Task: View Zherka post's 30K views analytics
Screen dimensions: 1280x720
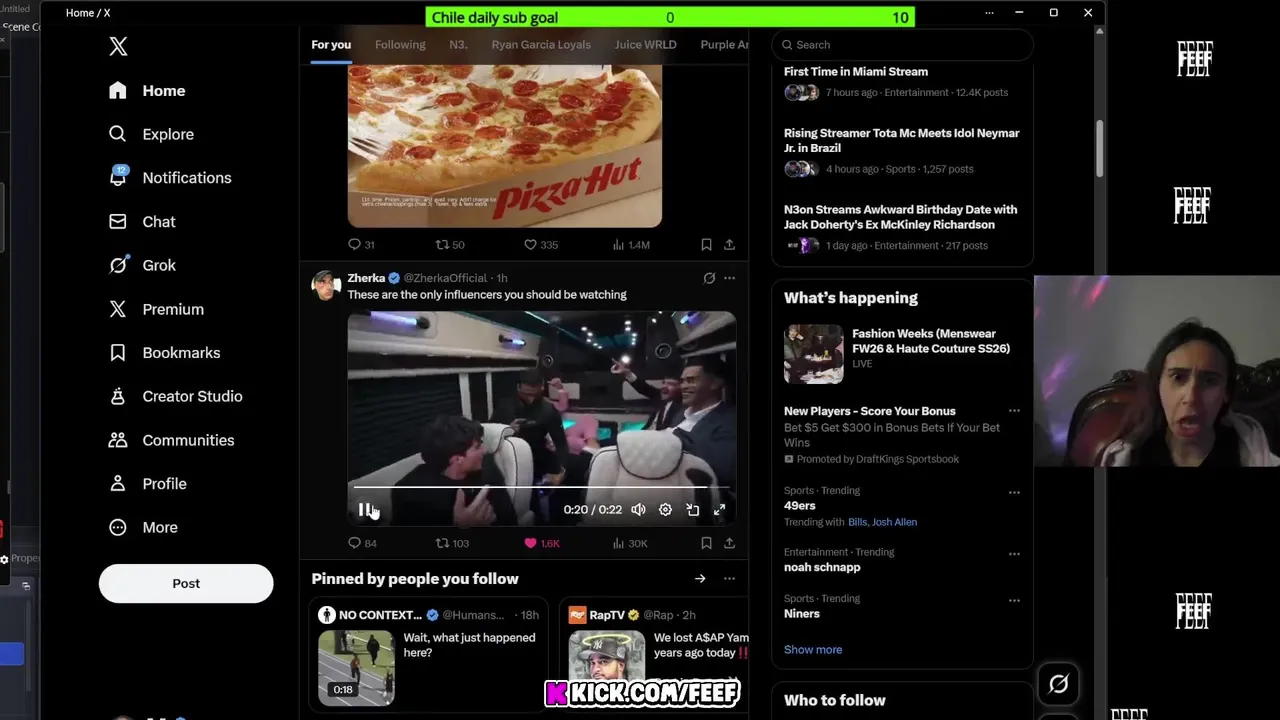Action: [629, 543]
